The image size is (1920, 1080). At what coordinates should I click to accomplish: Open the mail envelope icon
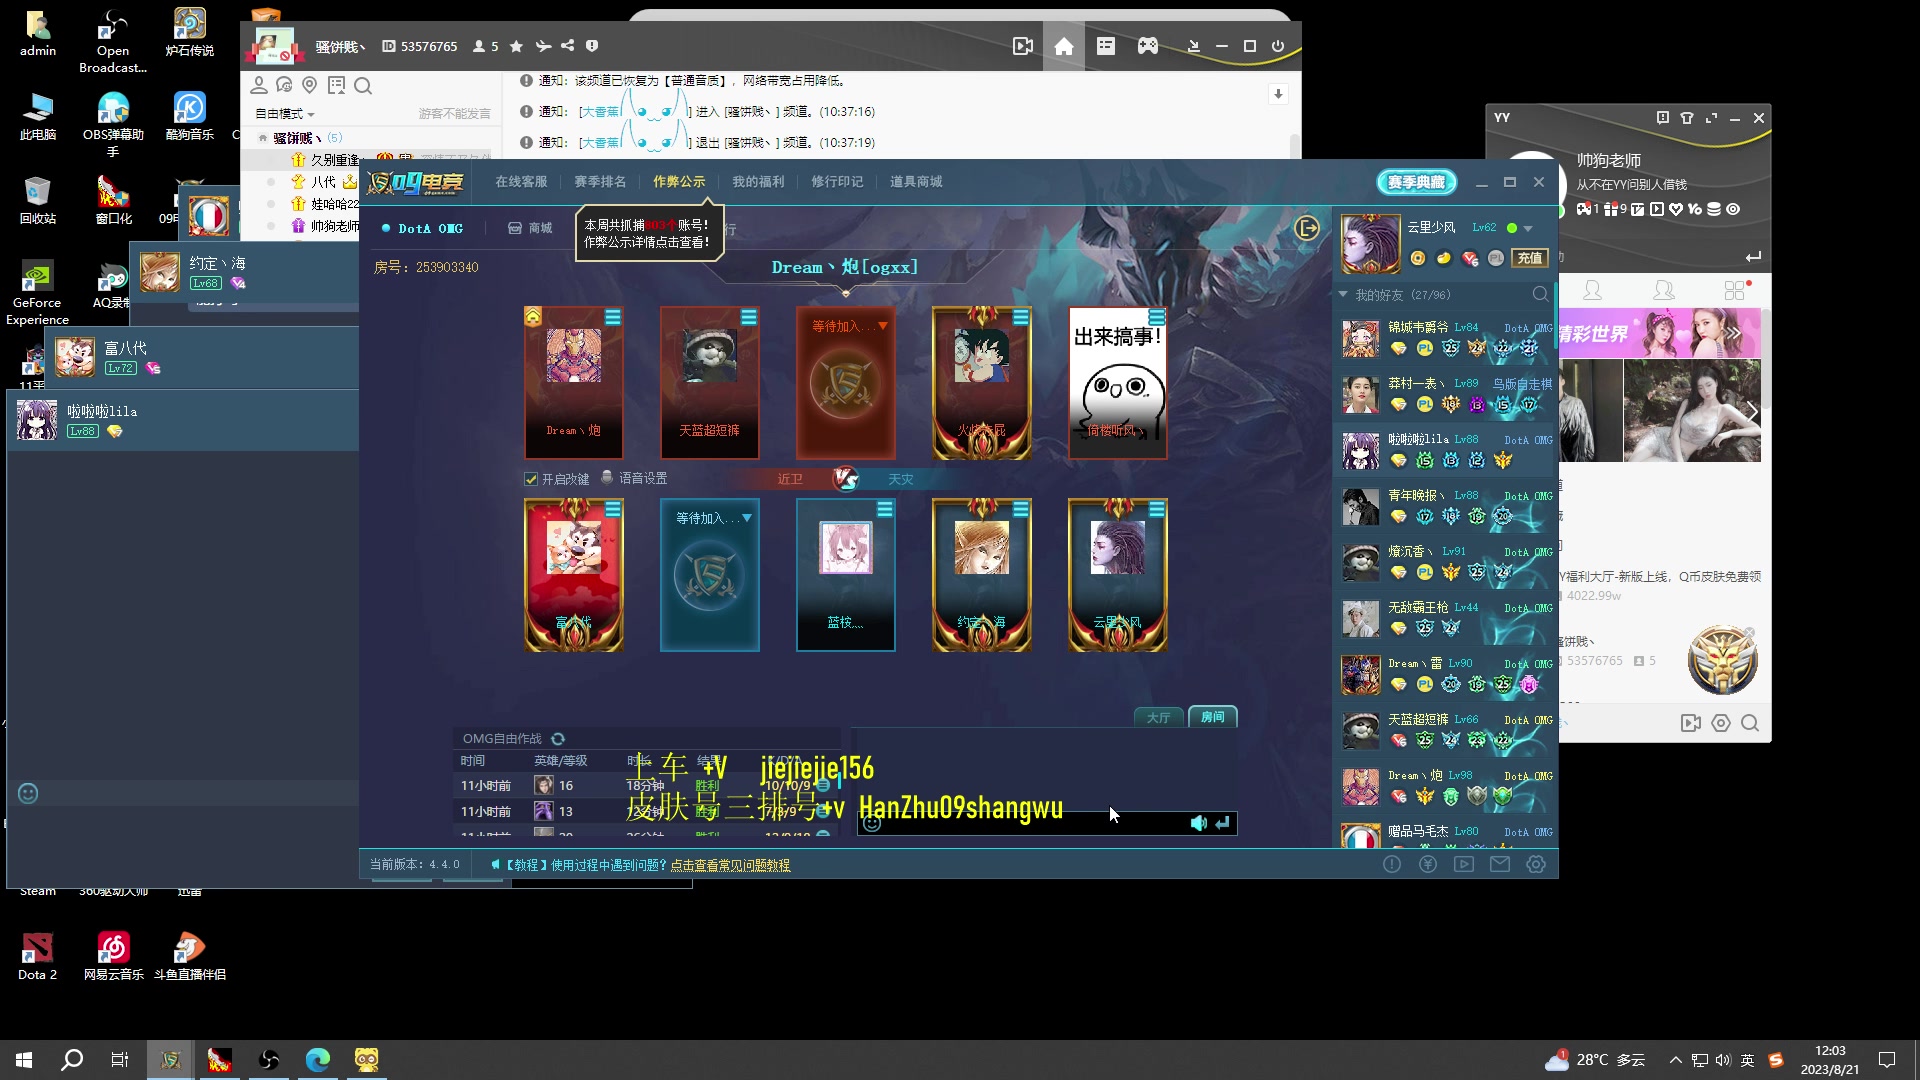click(1500, 864)
